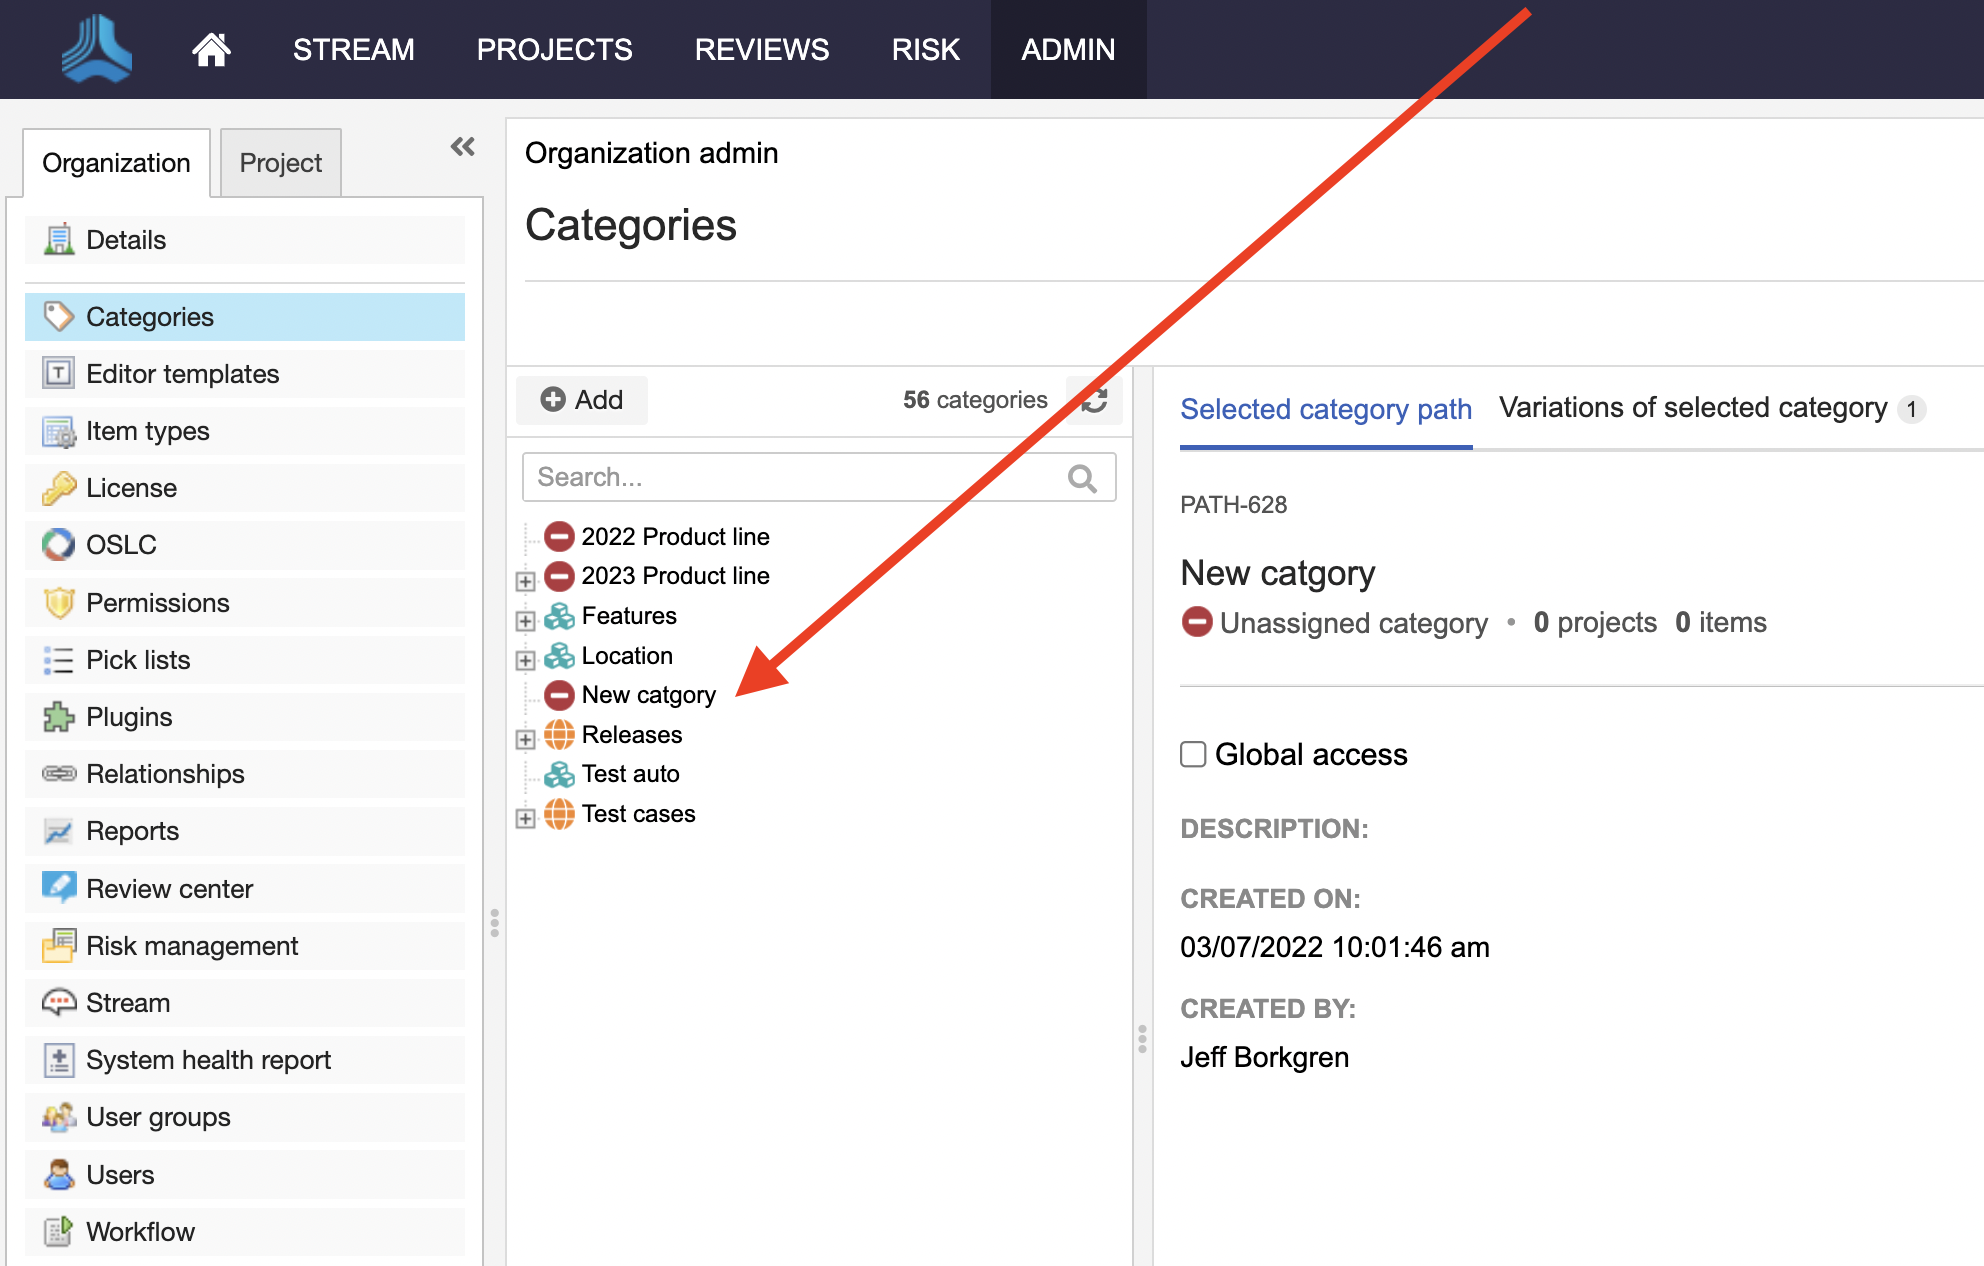Click the Editor templates icon
1984x1266 pixels.
click(x=59, y=374)
